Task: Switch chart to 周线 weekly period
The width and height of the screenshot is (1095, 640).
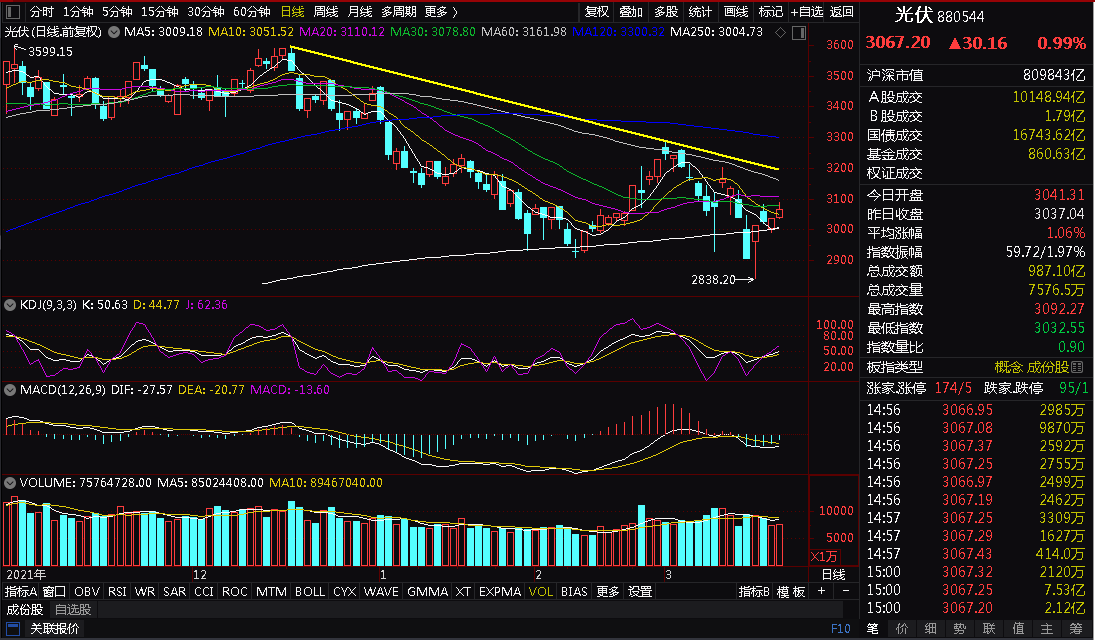Action: click(325, 12)
